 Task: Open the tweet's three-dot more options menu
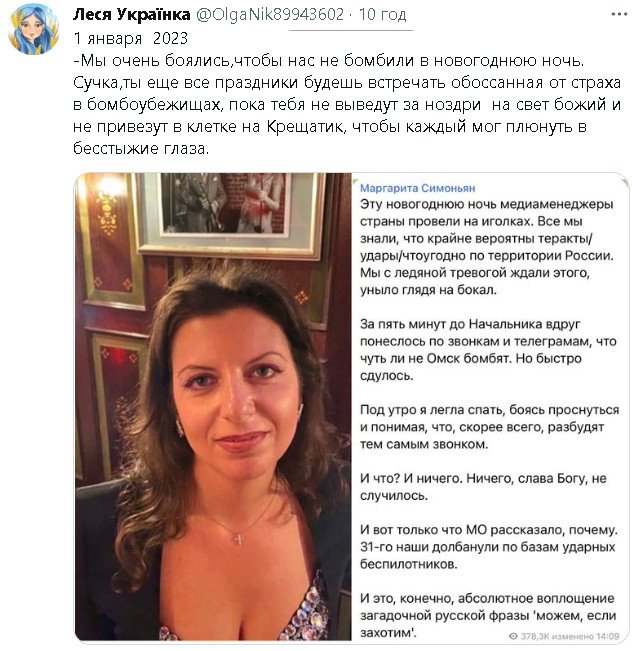point(619,15)
